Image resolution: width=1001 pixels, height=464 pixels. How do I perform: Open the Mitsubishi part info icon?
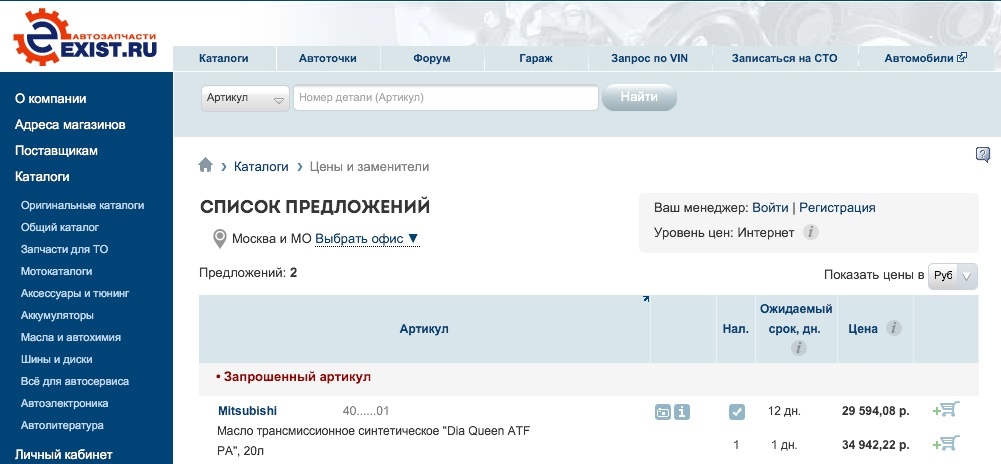pos(682,411)
